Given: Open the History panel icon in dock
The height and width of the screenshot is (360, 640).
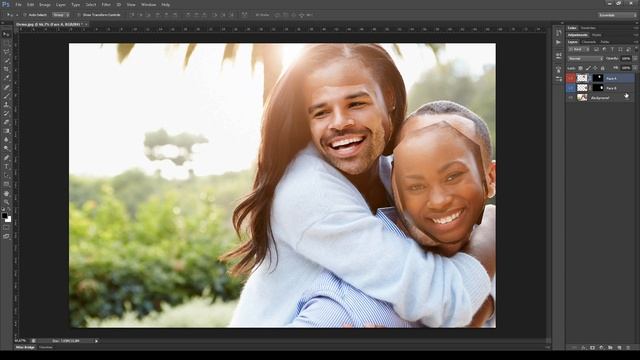Looking at the screenshot, I should click(x=559, y=32).
